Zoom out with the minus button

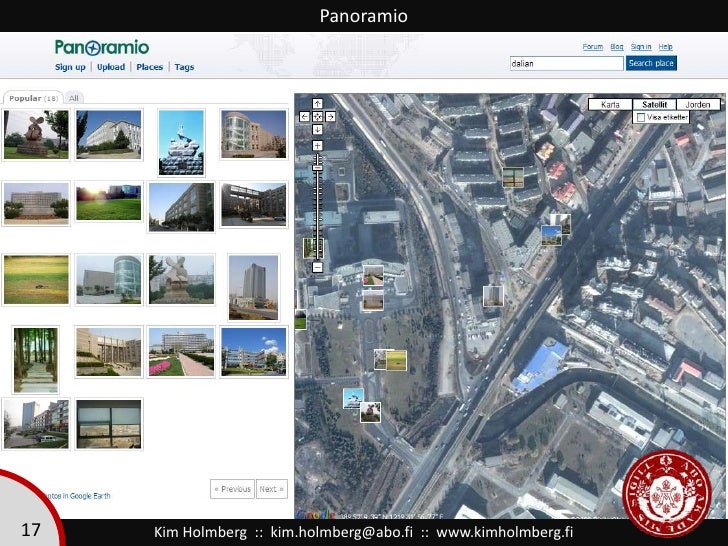317,267
